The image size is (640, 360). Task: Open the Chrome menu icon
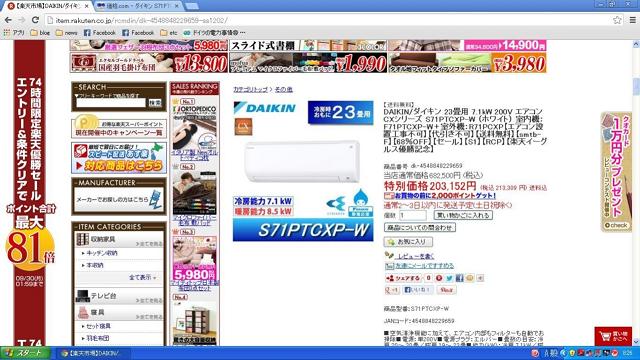click(x=633, y=20)
